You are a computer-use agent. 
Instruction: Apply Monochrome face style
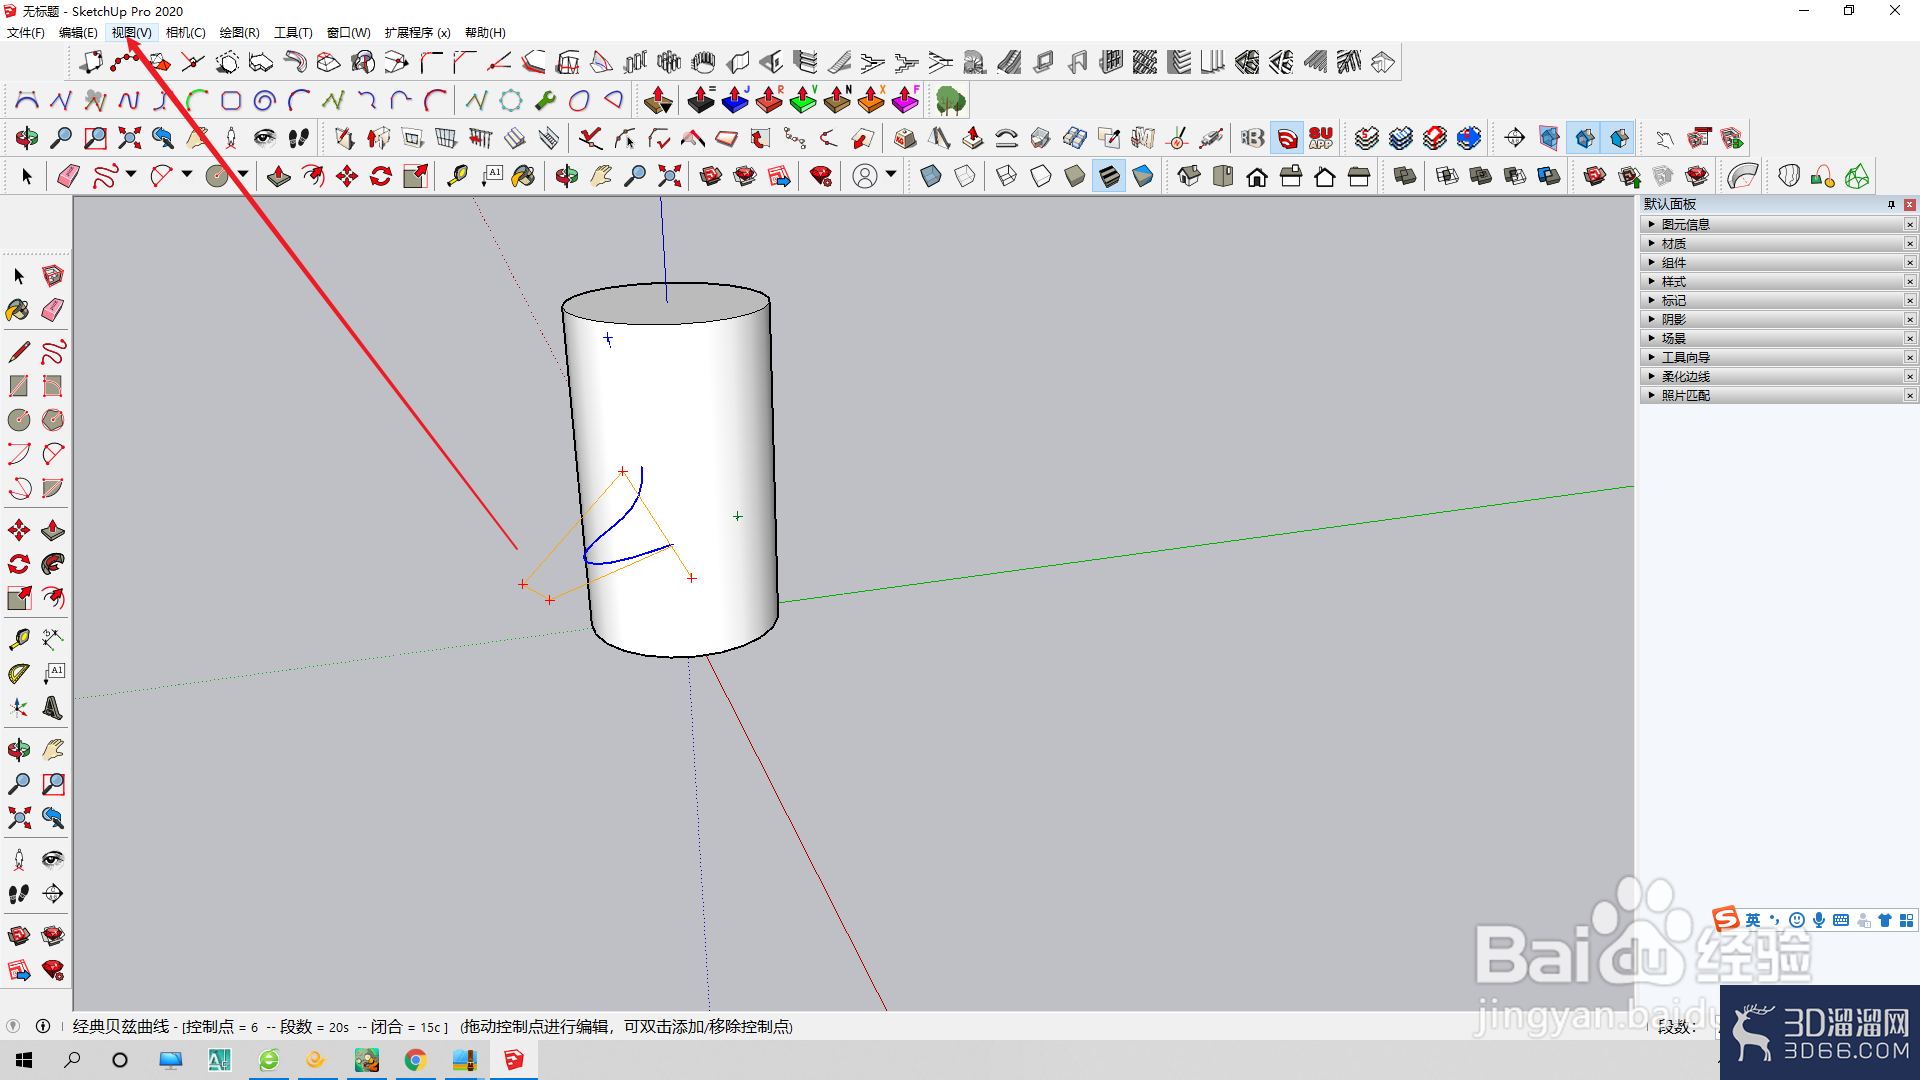click(x=1143, y=176)
